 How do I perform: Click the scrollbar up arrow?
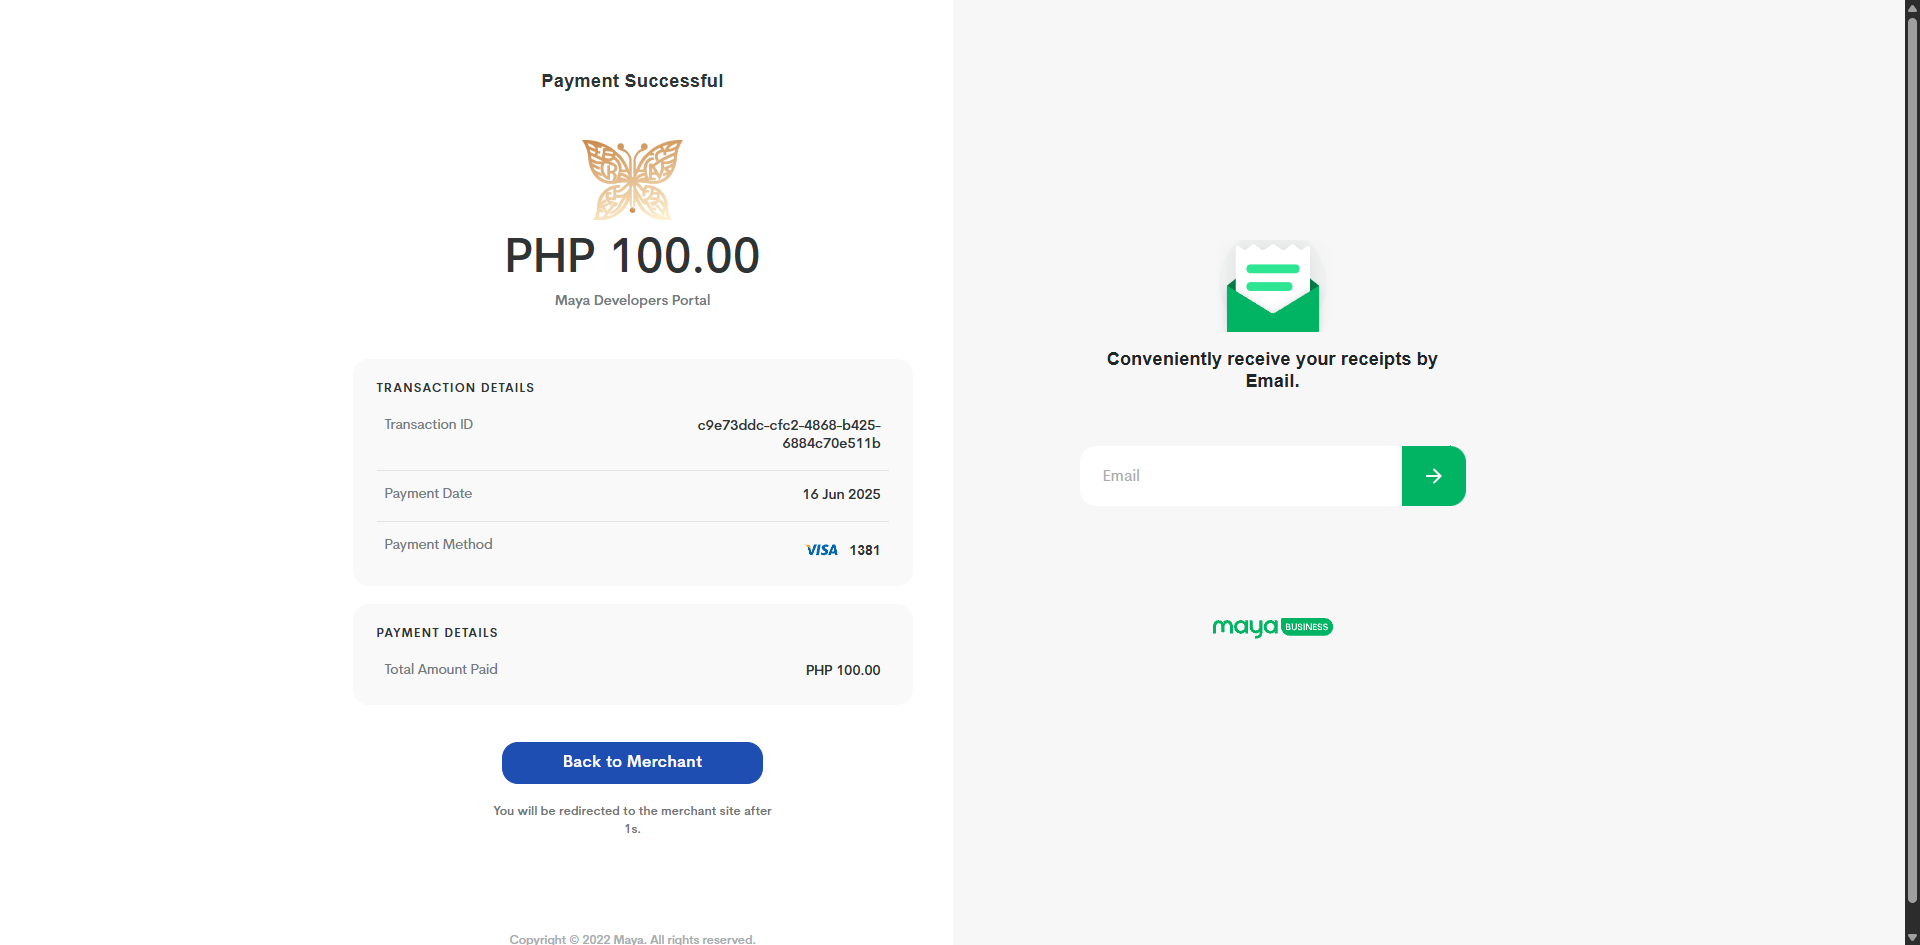pos(1912,7)
